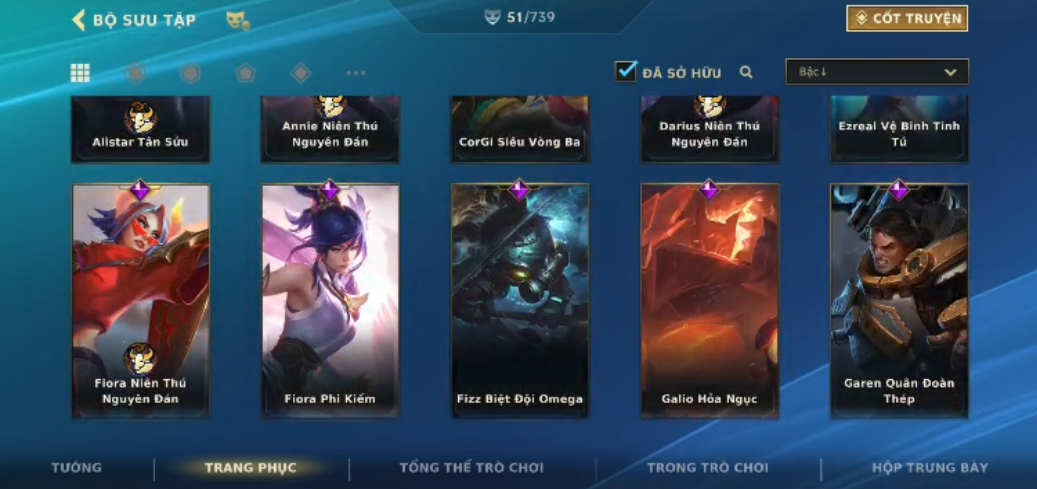The image size is (1037, 489).
Task: Switch to the Tướng tab
Action: [x=77, y=468]
